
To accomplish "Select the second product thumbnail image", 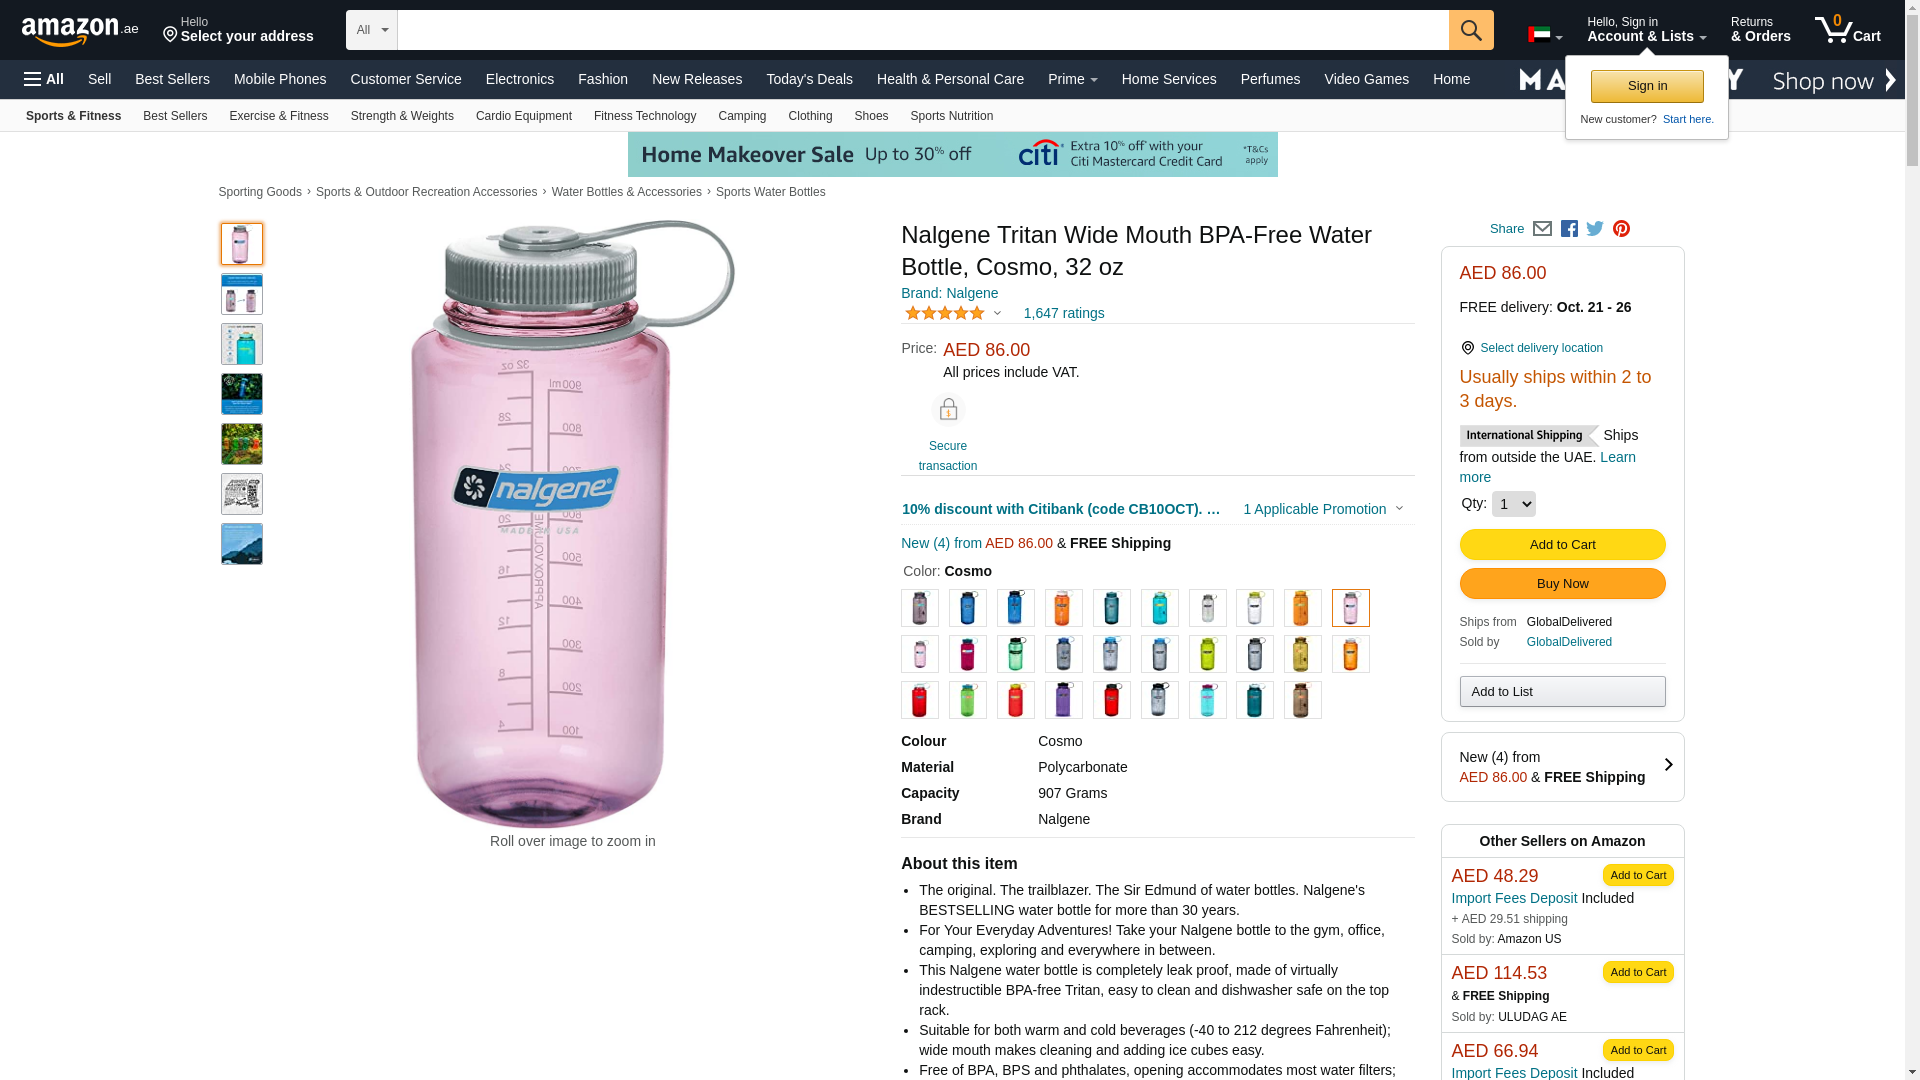I will coord(242,294).
